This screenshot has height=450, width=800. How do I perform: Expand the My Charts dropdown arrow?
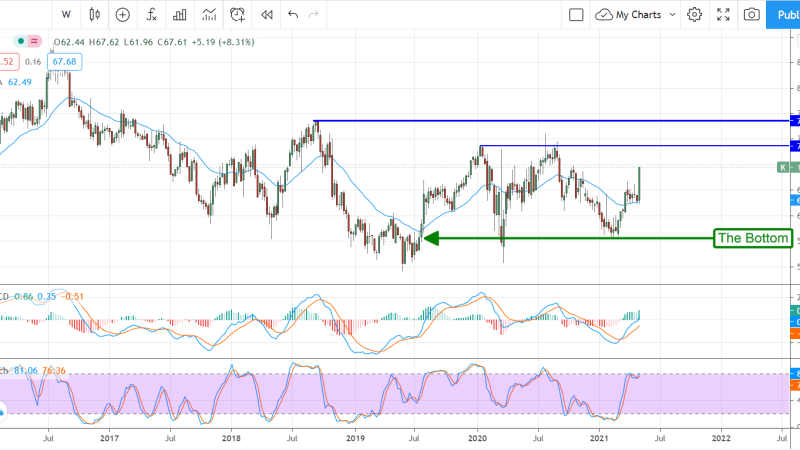(671, 15)
